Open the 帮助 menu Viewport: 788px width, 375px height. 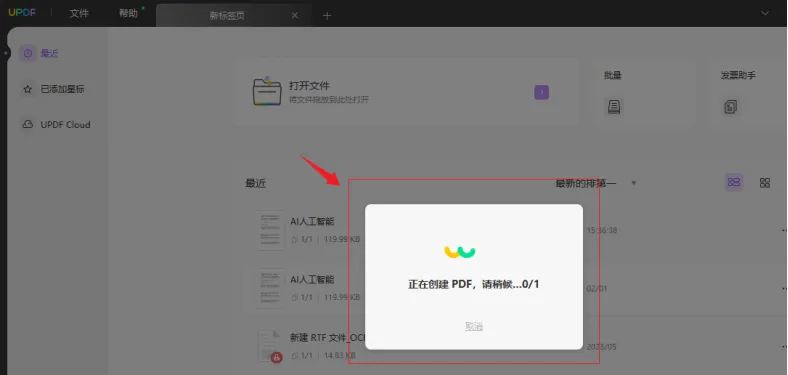click(x=128, y=14)
